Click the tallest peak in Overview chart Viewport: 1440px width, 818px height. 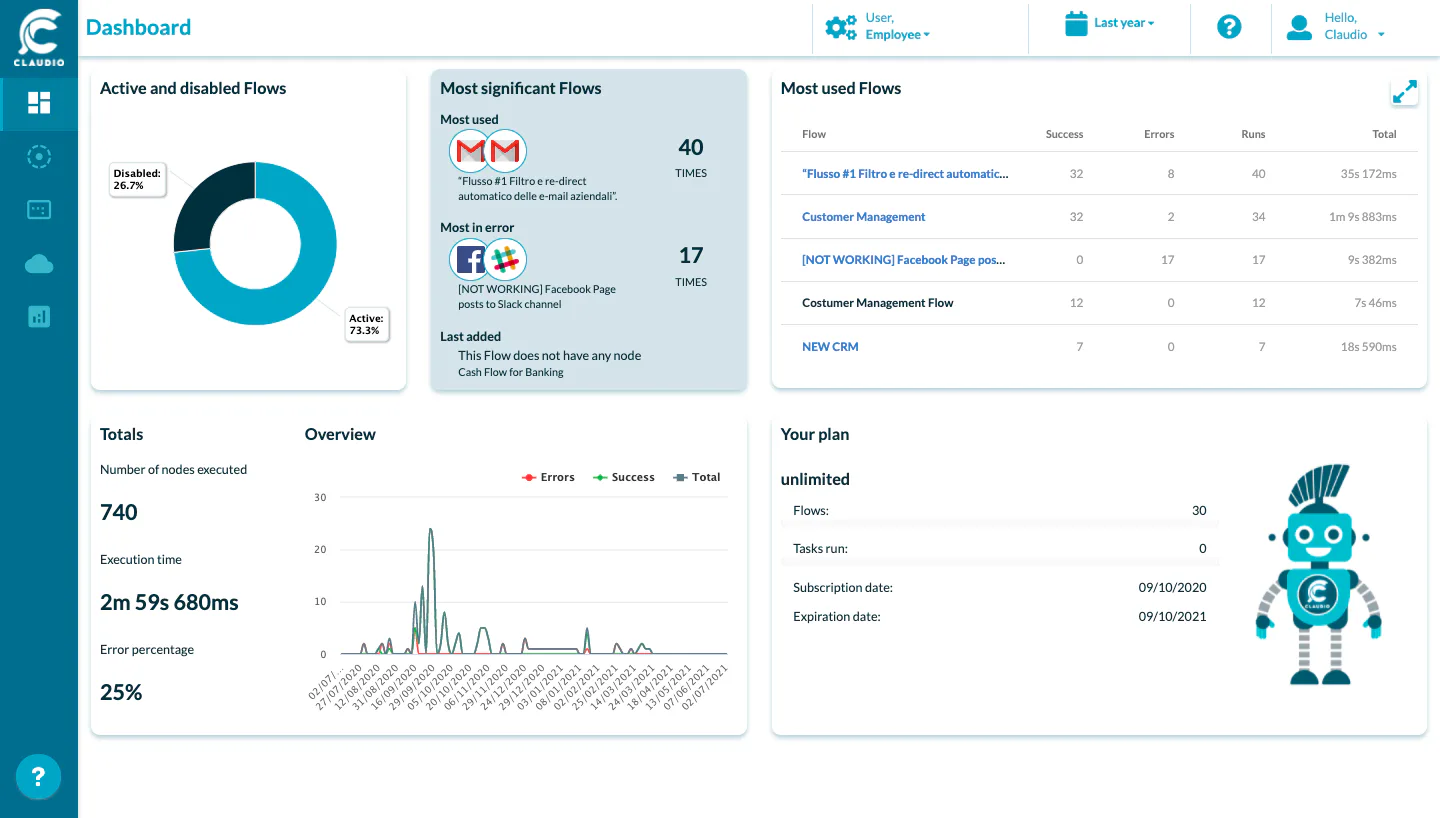[x=431, y=531]
